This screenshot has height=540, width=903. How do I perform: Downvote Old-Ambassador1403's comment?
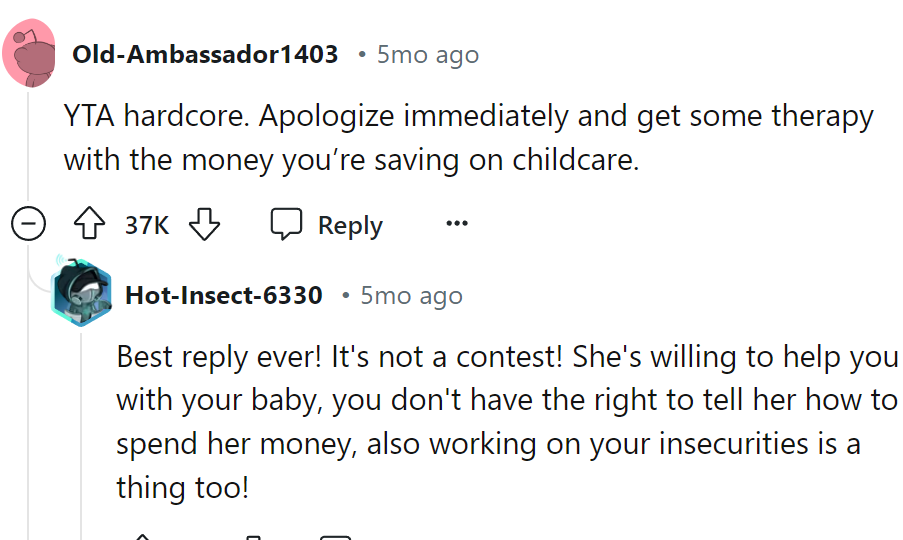204,225
